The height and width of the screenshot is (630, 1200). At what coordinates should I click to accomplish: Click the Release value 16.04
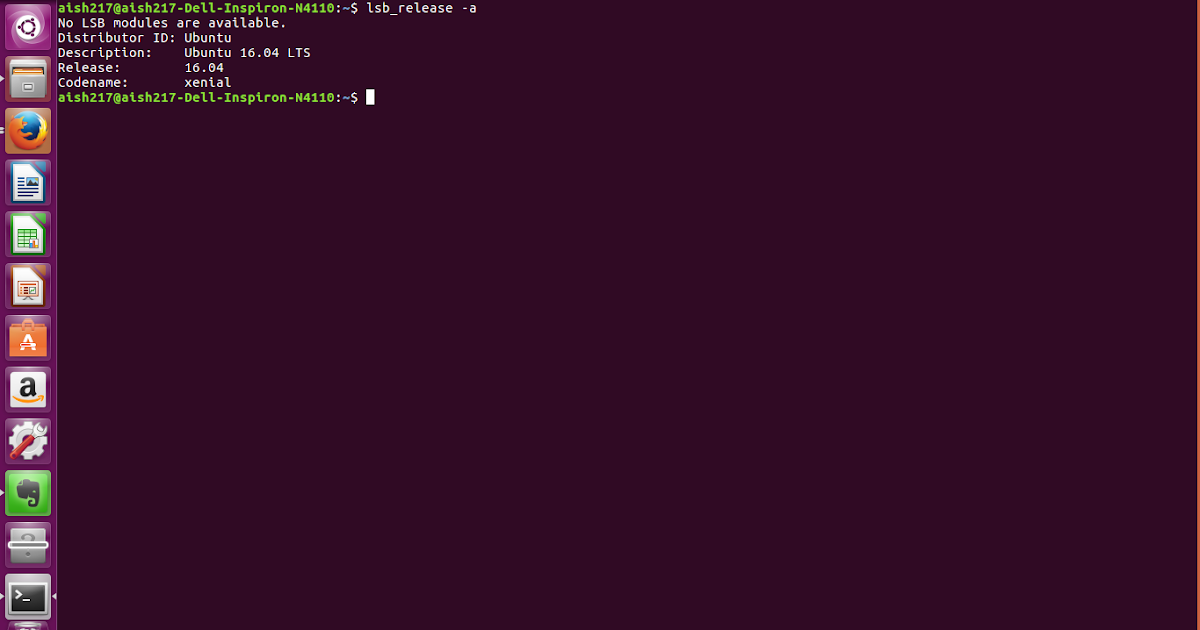(x=204, y=67)
